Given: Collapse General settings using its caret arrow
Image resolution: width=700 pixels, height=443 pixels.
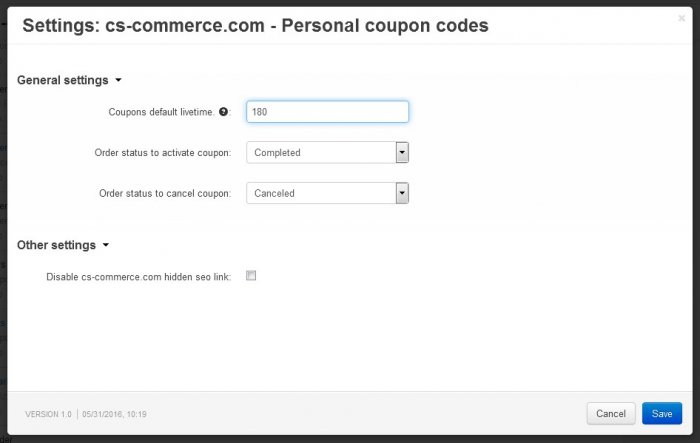Looking at the screenshot, I should click(118, 80).
